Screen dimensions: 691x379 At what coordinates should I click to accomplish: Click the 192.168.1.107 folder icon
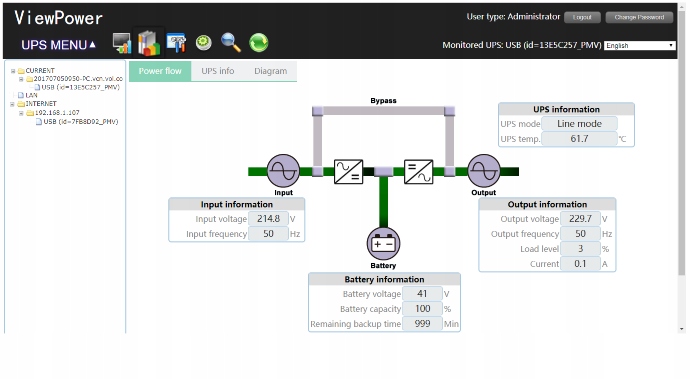30,113
